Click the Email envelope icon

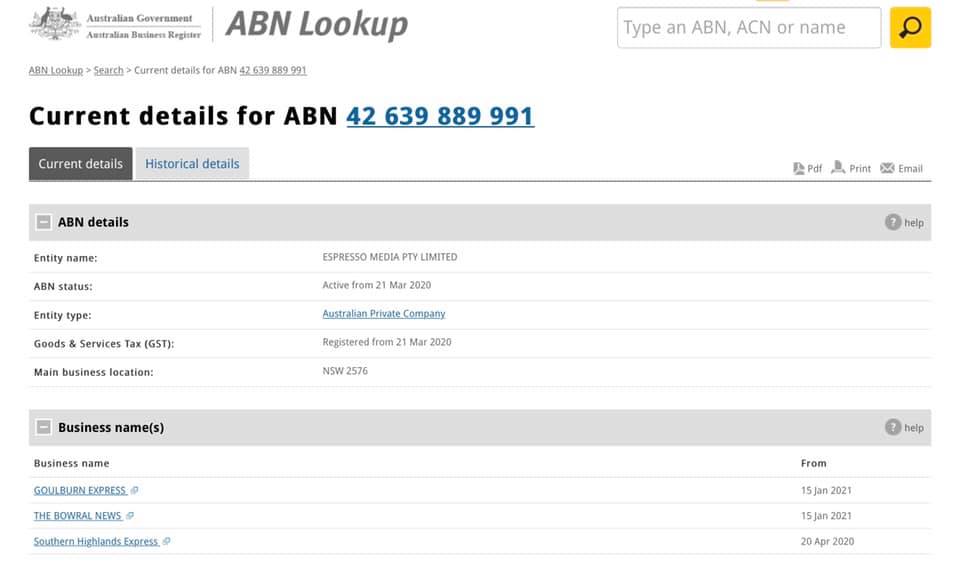pos(887,168)
